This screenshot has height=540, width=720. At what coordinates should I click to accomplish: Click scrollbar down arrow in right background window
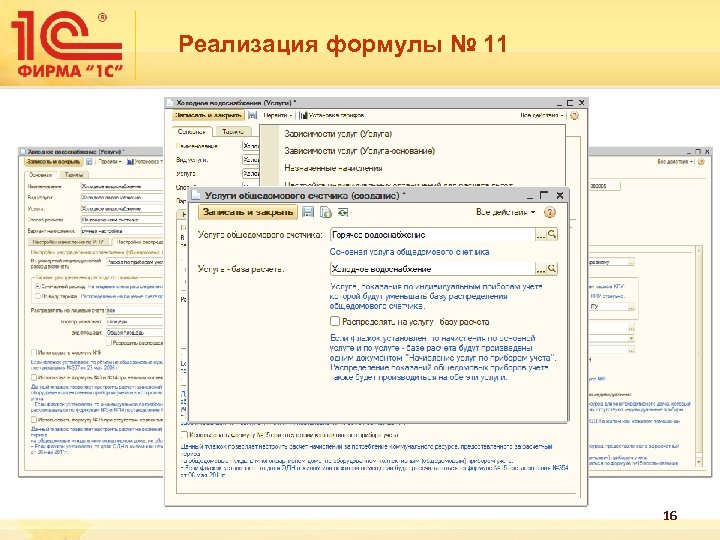point(699,462)
